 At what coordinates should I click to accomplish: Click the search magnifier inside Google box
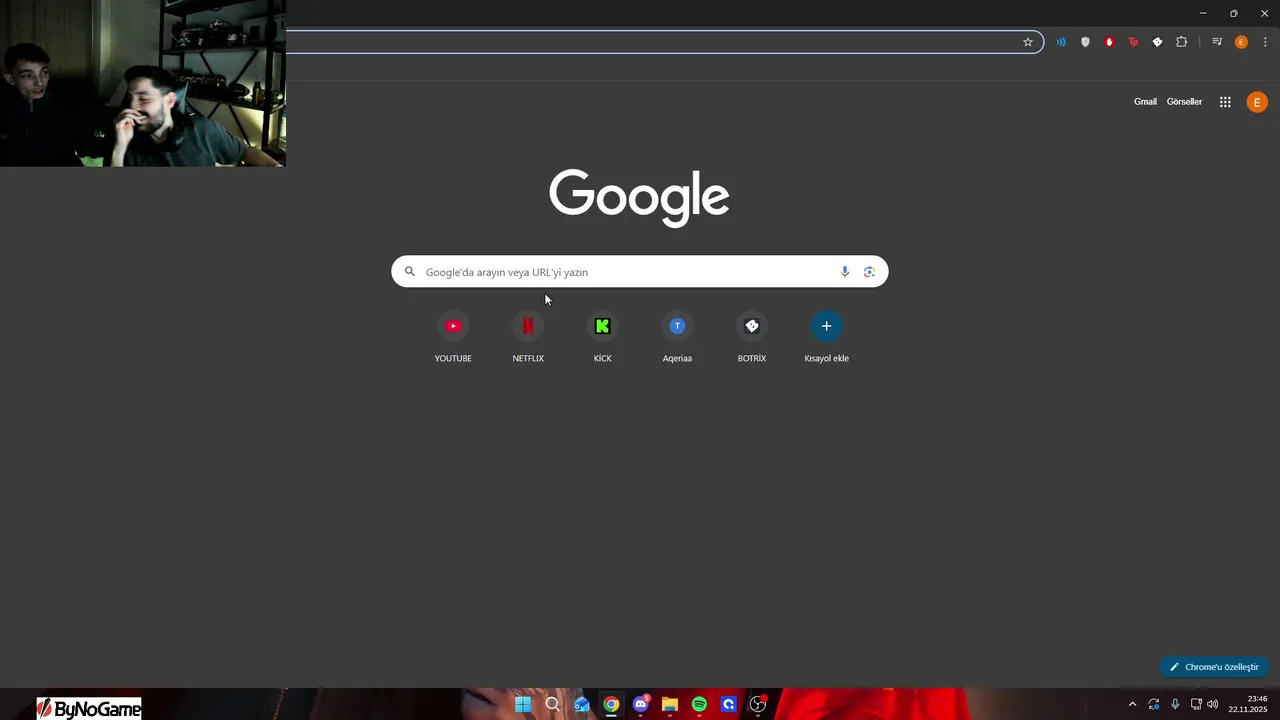[x=410, y=272]
